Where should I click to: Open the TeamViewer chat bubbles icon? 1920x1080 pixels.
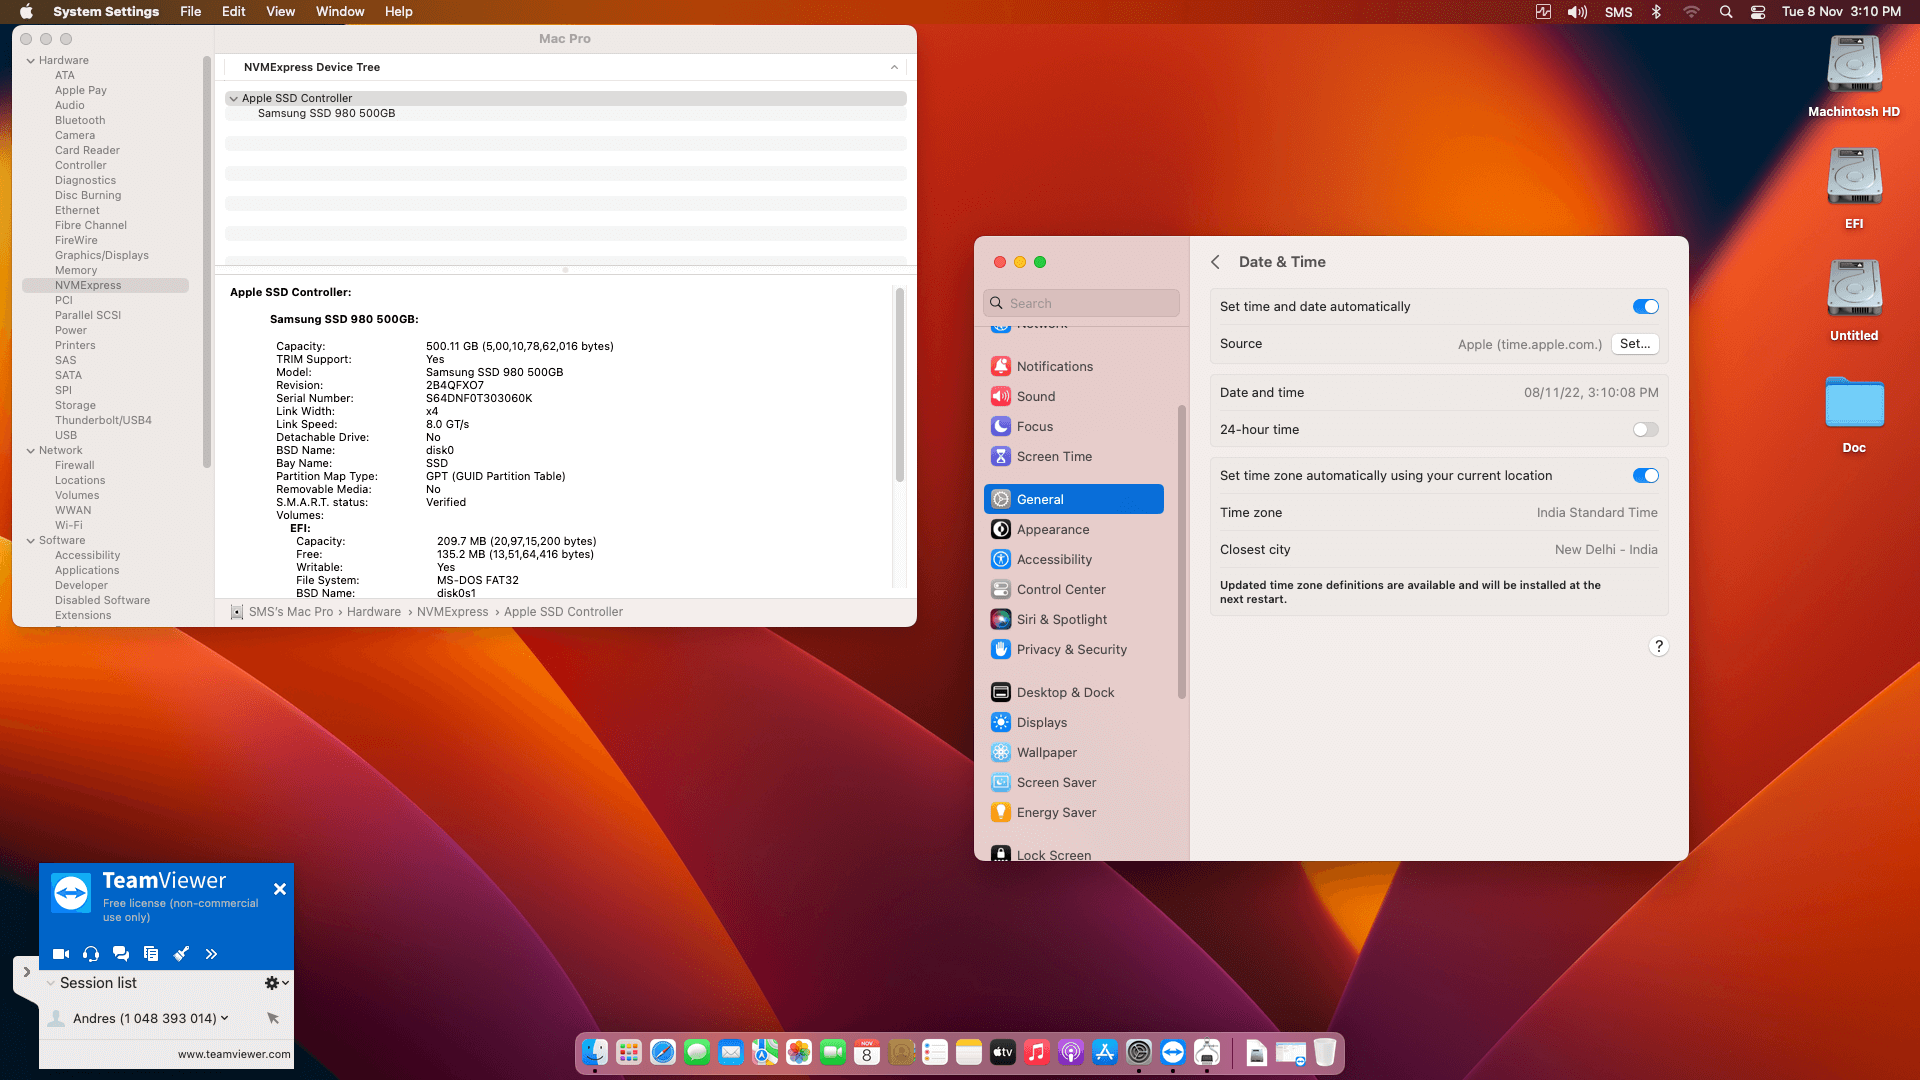(121, 954)
